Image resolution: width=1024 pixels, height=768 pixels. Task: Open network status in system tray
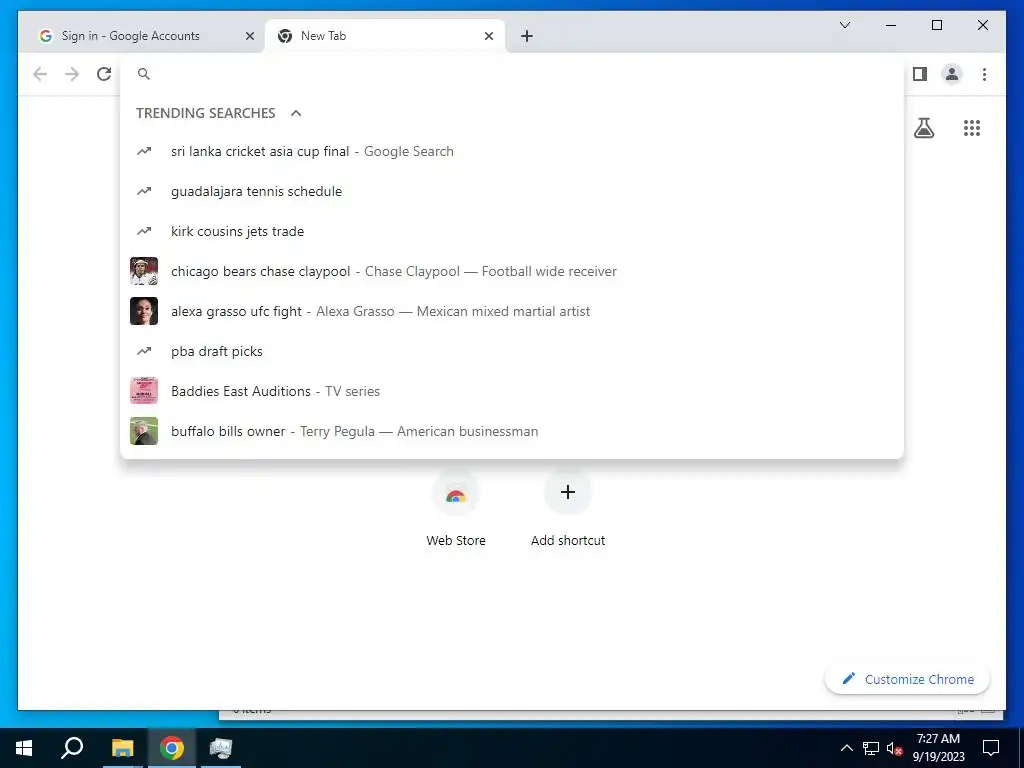click(871, 748)
